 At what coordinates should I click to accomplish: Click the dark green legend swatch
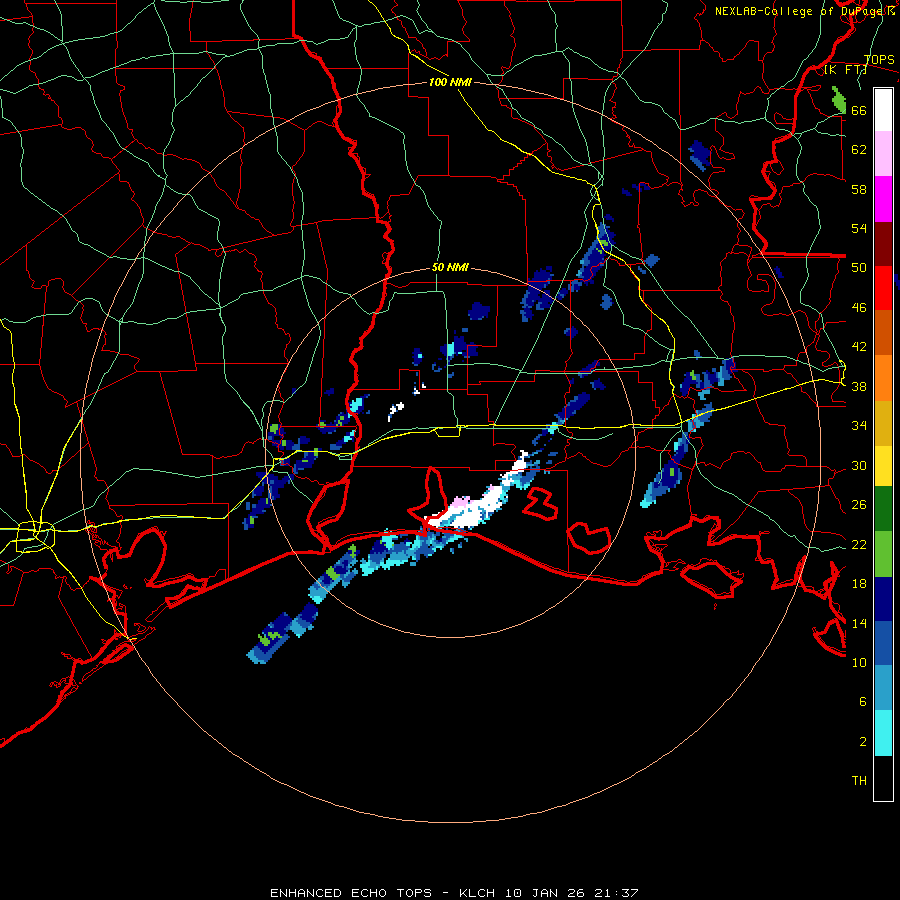pyautogui.click(x=883, y=509)
